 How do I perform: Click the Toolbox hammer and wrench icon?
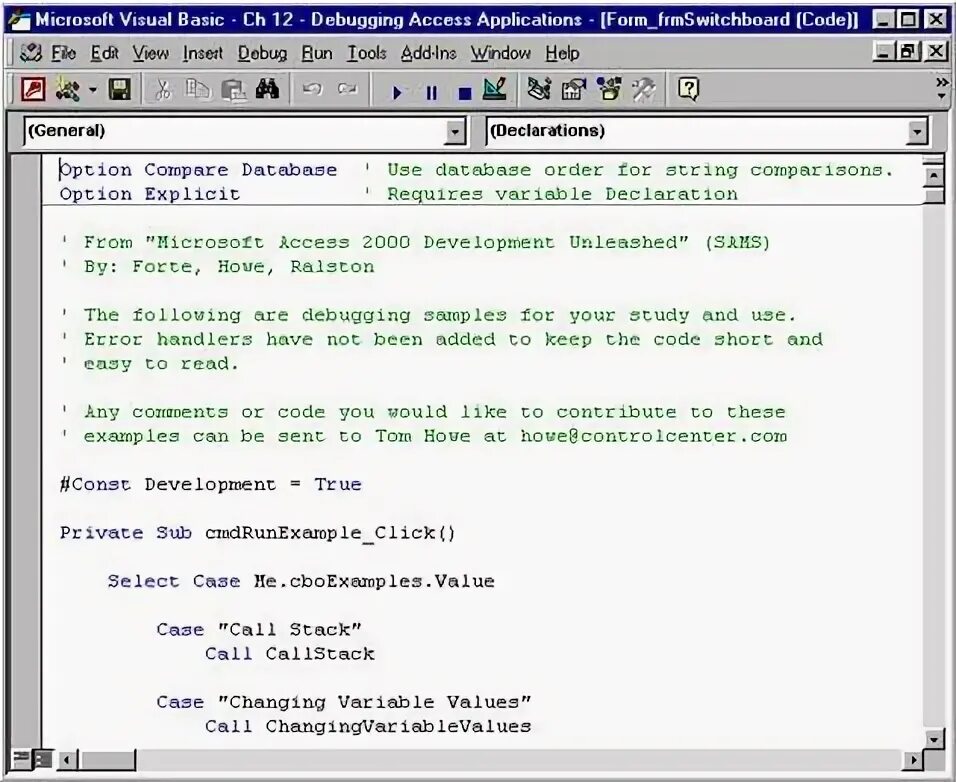click(644, 90)
